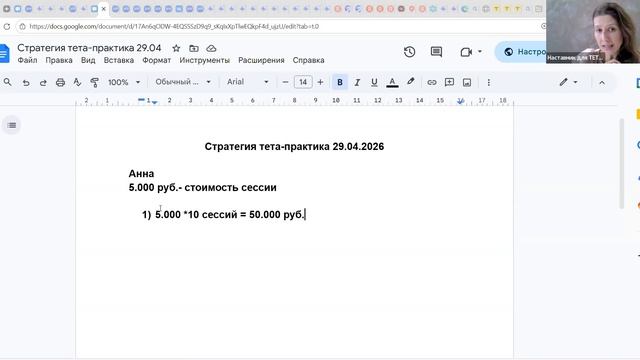Open the Справка menu
The height and width of the screenshot is (360, 640).
coord(309,60)
